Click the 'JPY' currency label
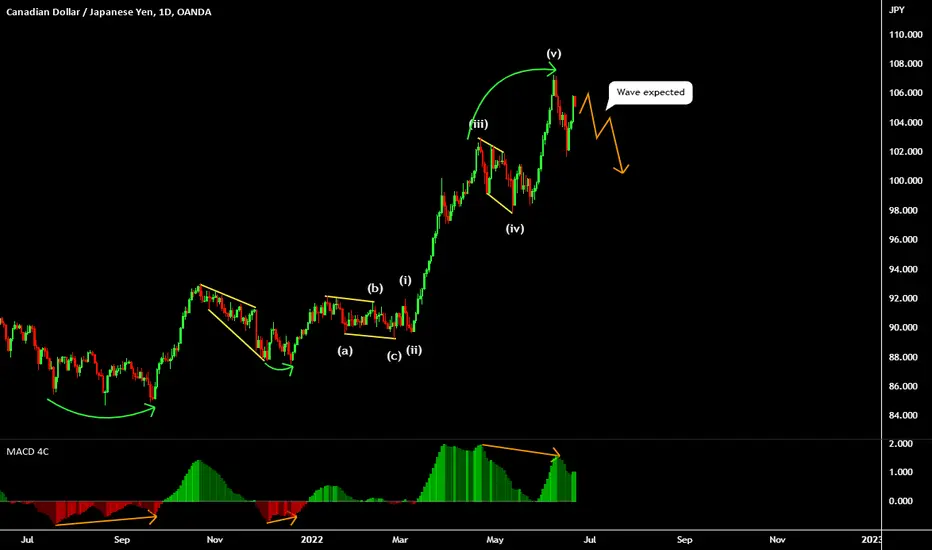Image resolution: width=932 pixels, height=550 pixels. point(896,10)
